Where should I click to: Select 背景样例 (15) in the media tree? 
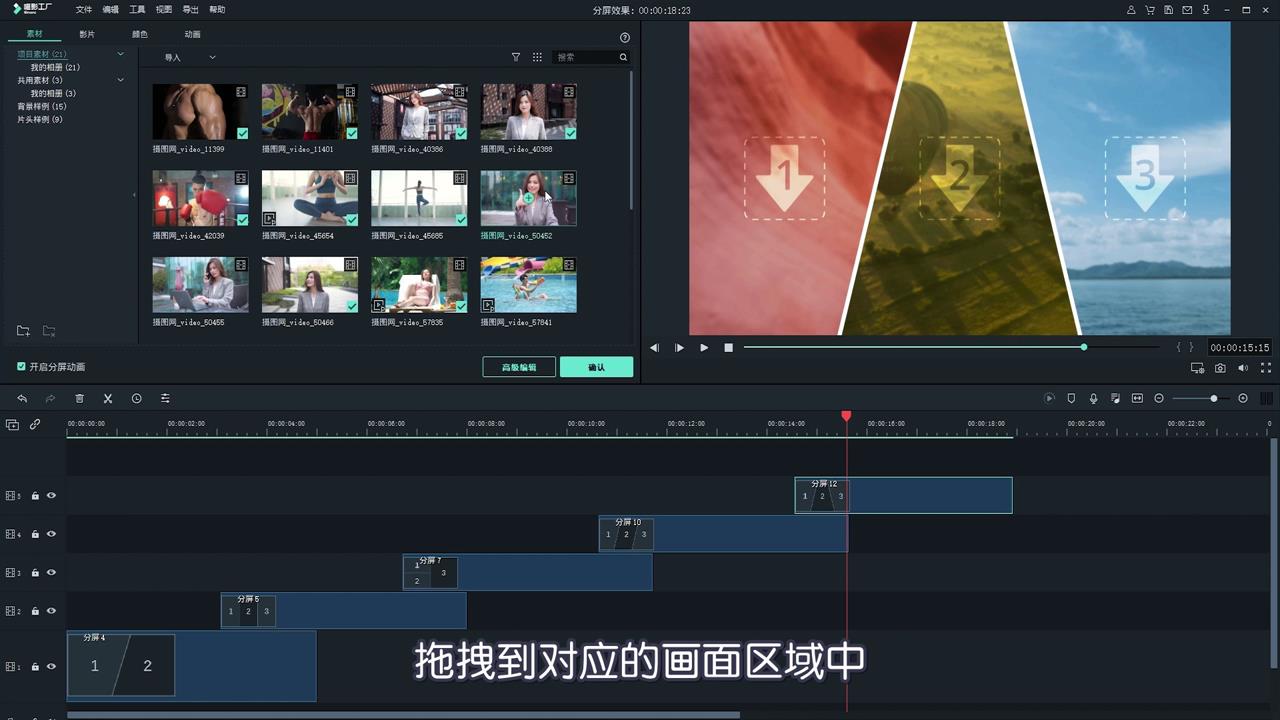tap(42, 106)
